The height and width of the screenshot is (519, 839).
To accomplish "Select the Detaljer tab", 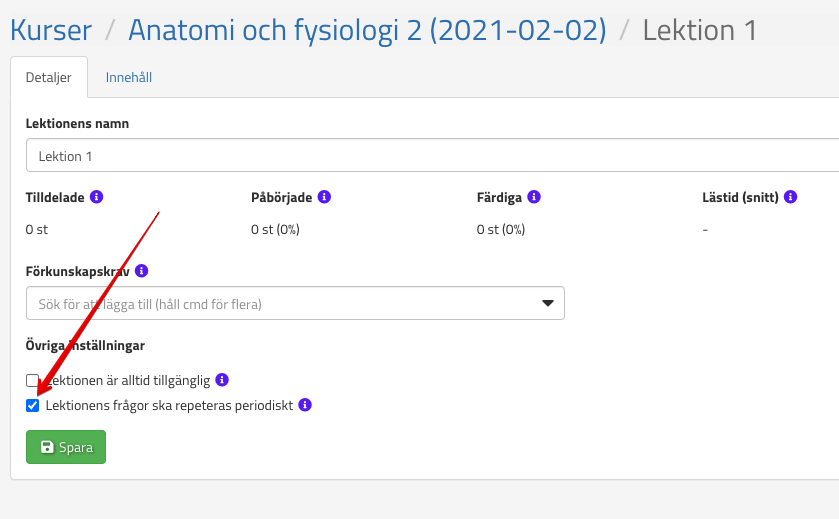I will click(x=48, y=77).
